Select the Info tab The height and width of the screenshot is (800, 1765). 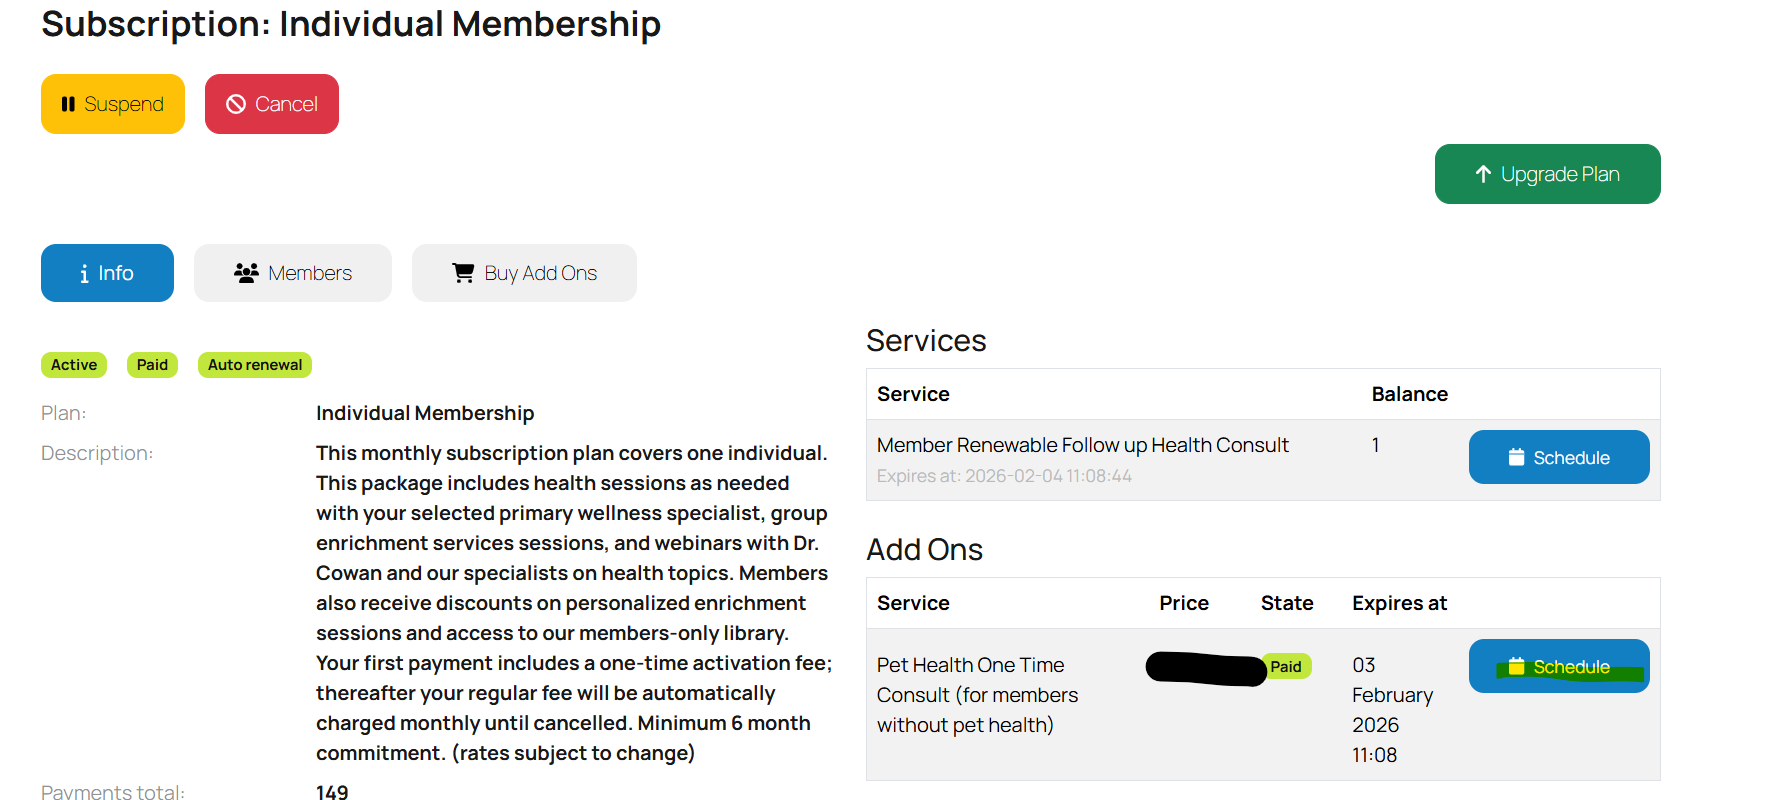107,273
